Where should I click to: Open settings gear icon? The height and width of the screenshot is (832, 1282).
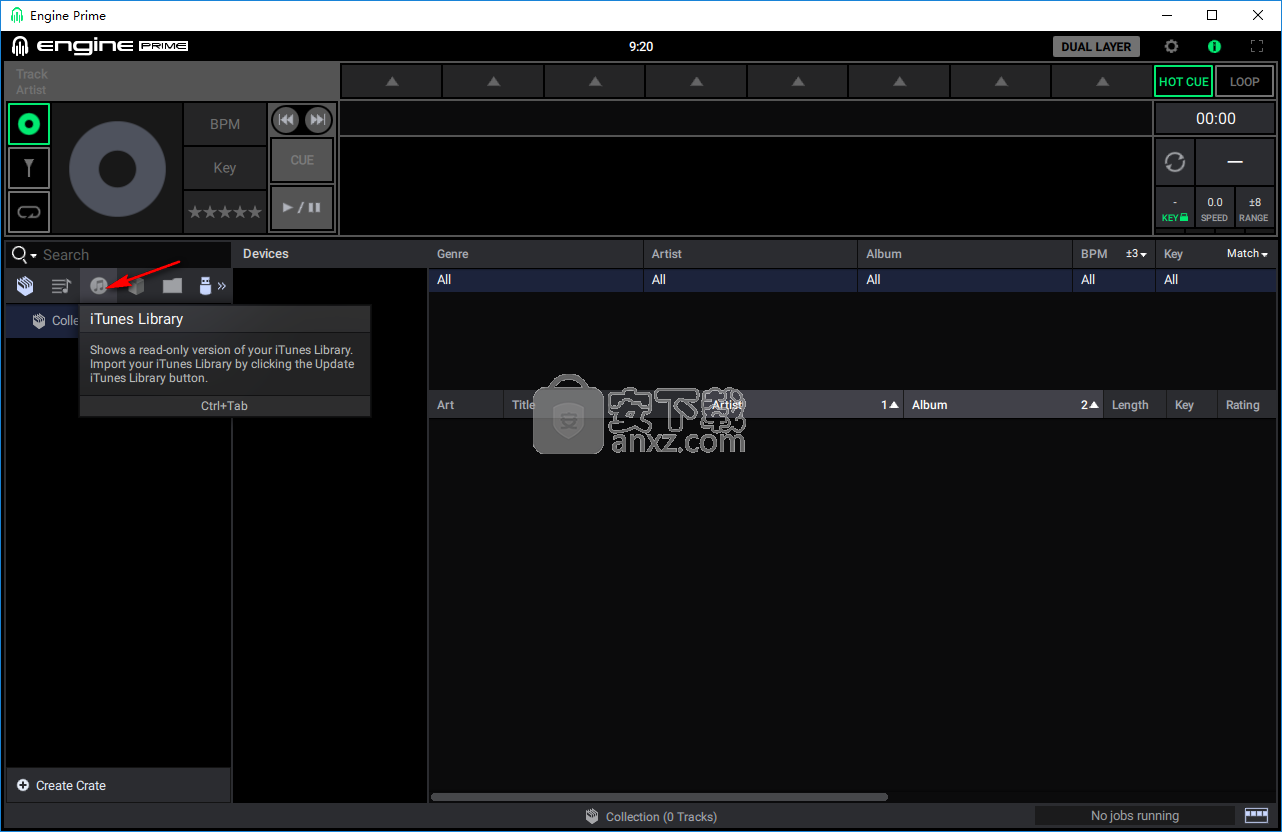[1171, 46]
